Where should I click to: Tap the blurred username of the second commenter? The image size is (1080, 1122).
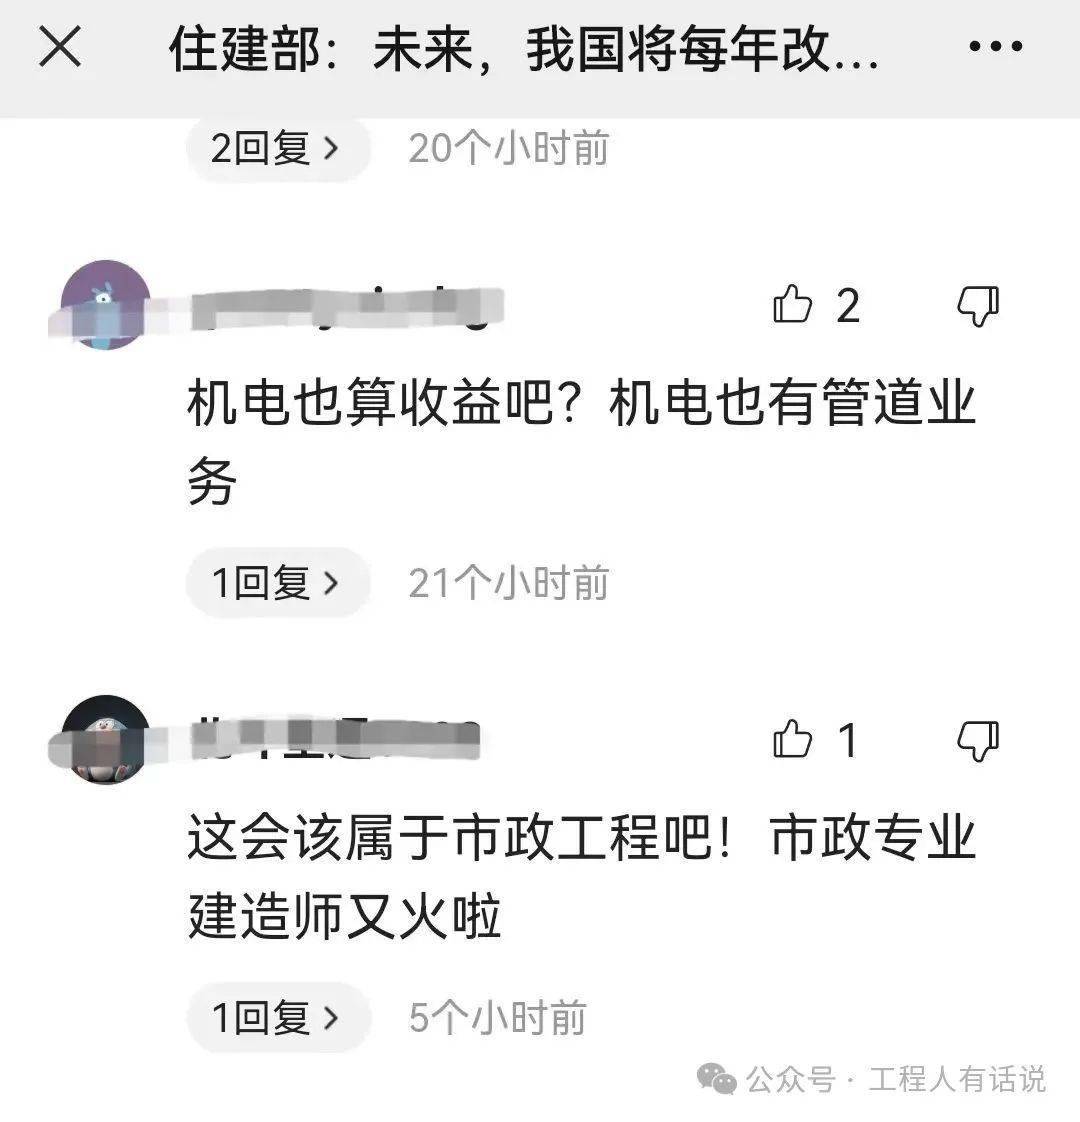(x=334, y=738)
